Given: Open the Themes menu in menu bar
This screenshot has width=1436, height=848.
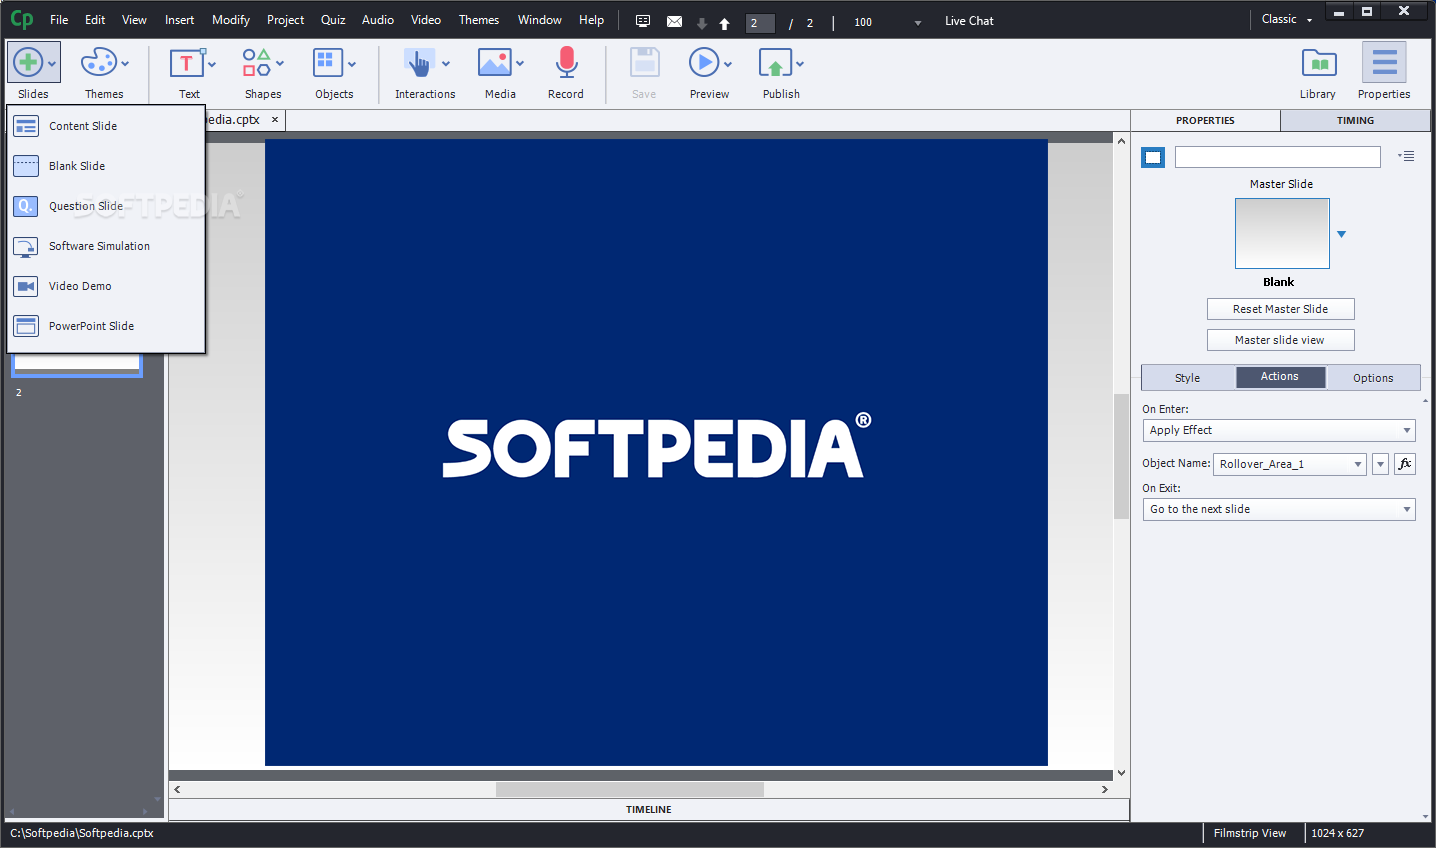Looking at the screenshot, I should coord(479,20).
